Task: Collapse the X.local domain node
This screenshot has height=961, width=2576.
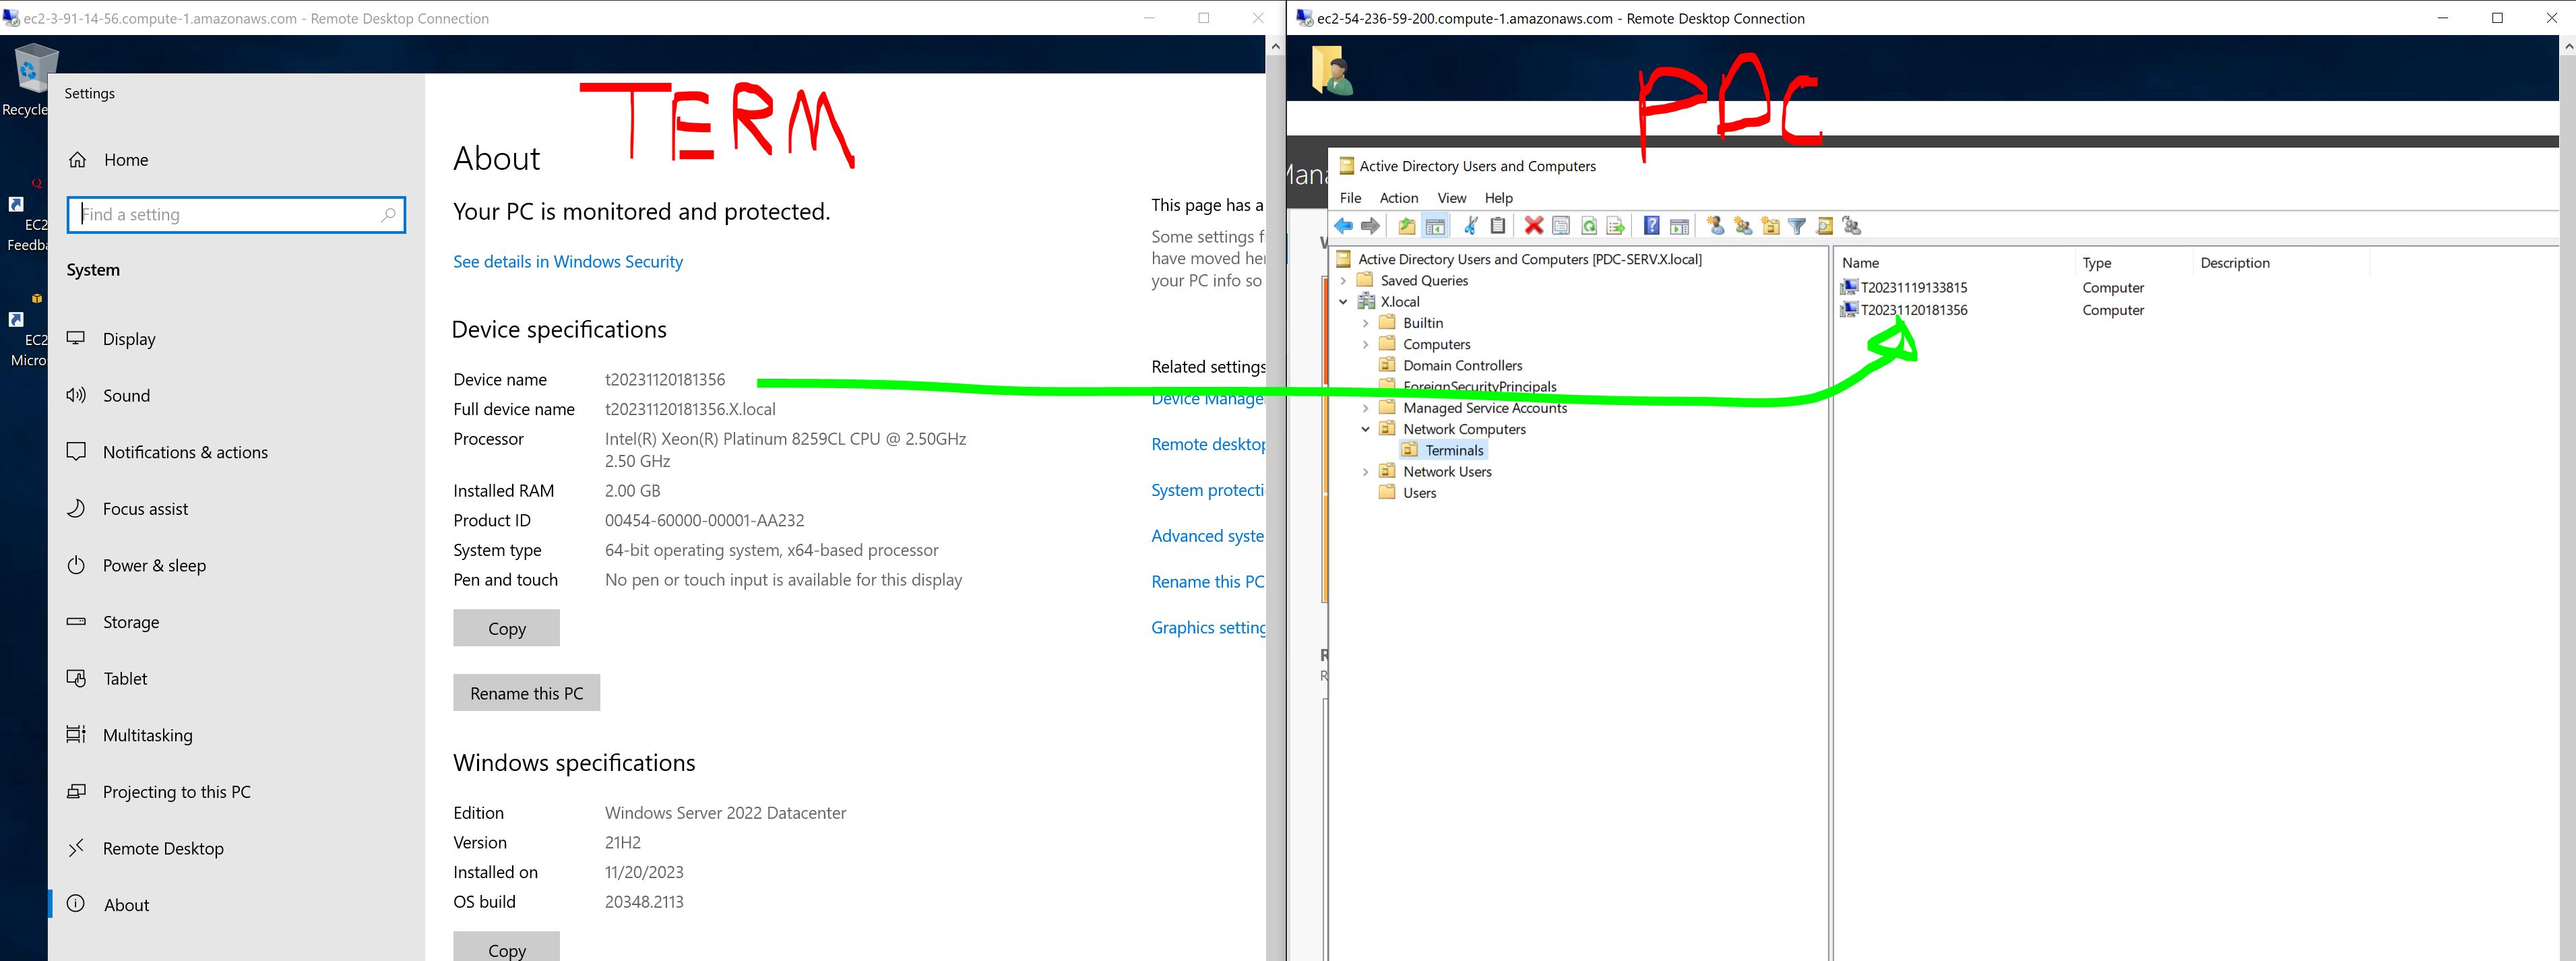Action: point(1344,302)
